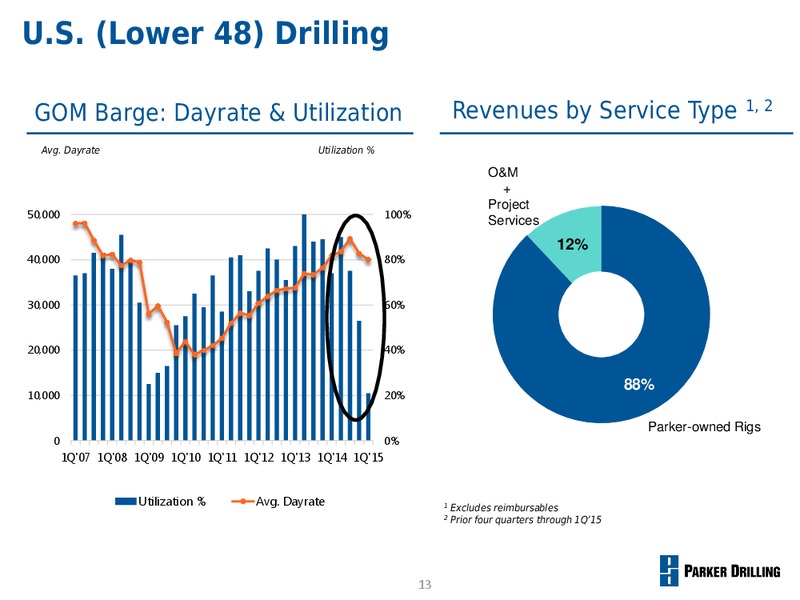Click the "Parker-owned Rigs" label
This screenshot has width=800, height=600.
click(704, 427)
